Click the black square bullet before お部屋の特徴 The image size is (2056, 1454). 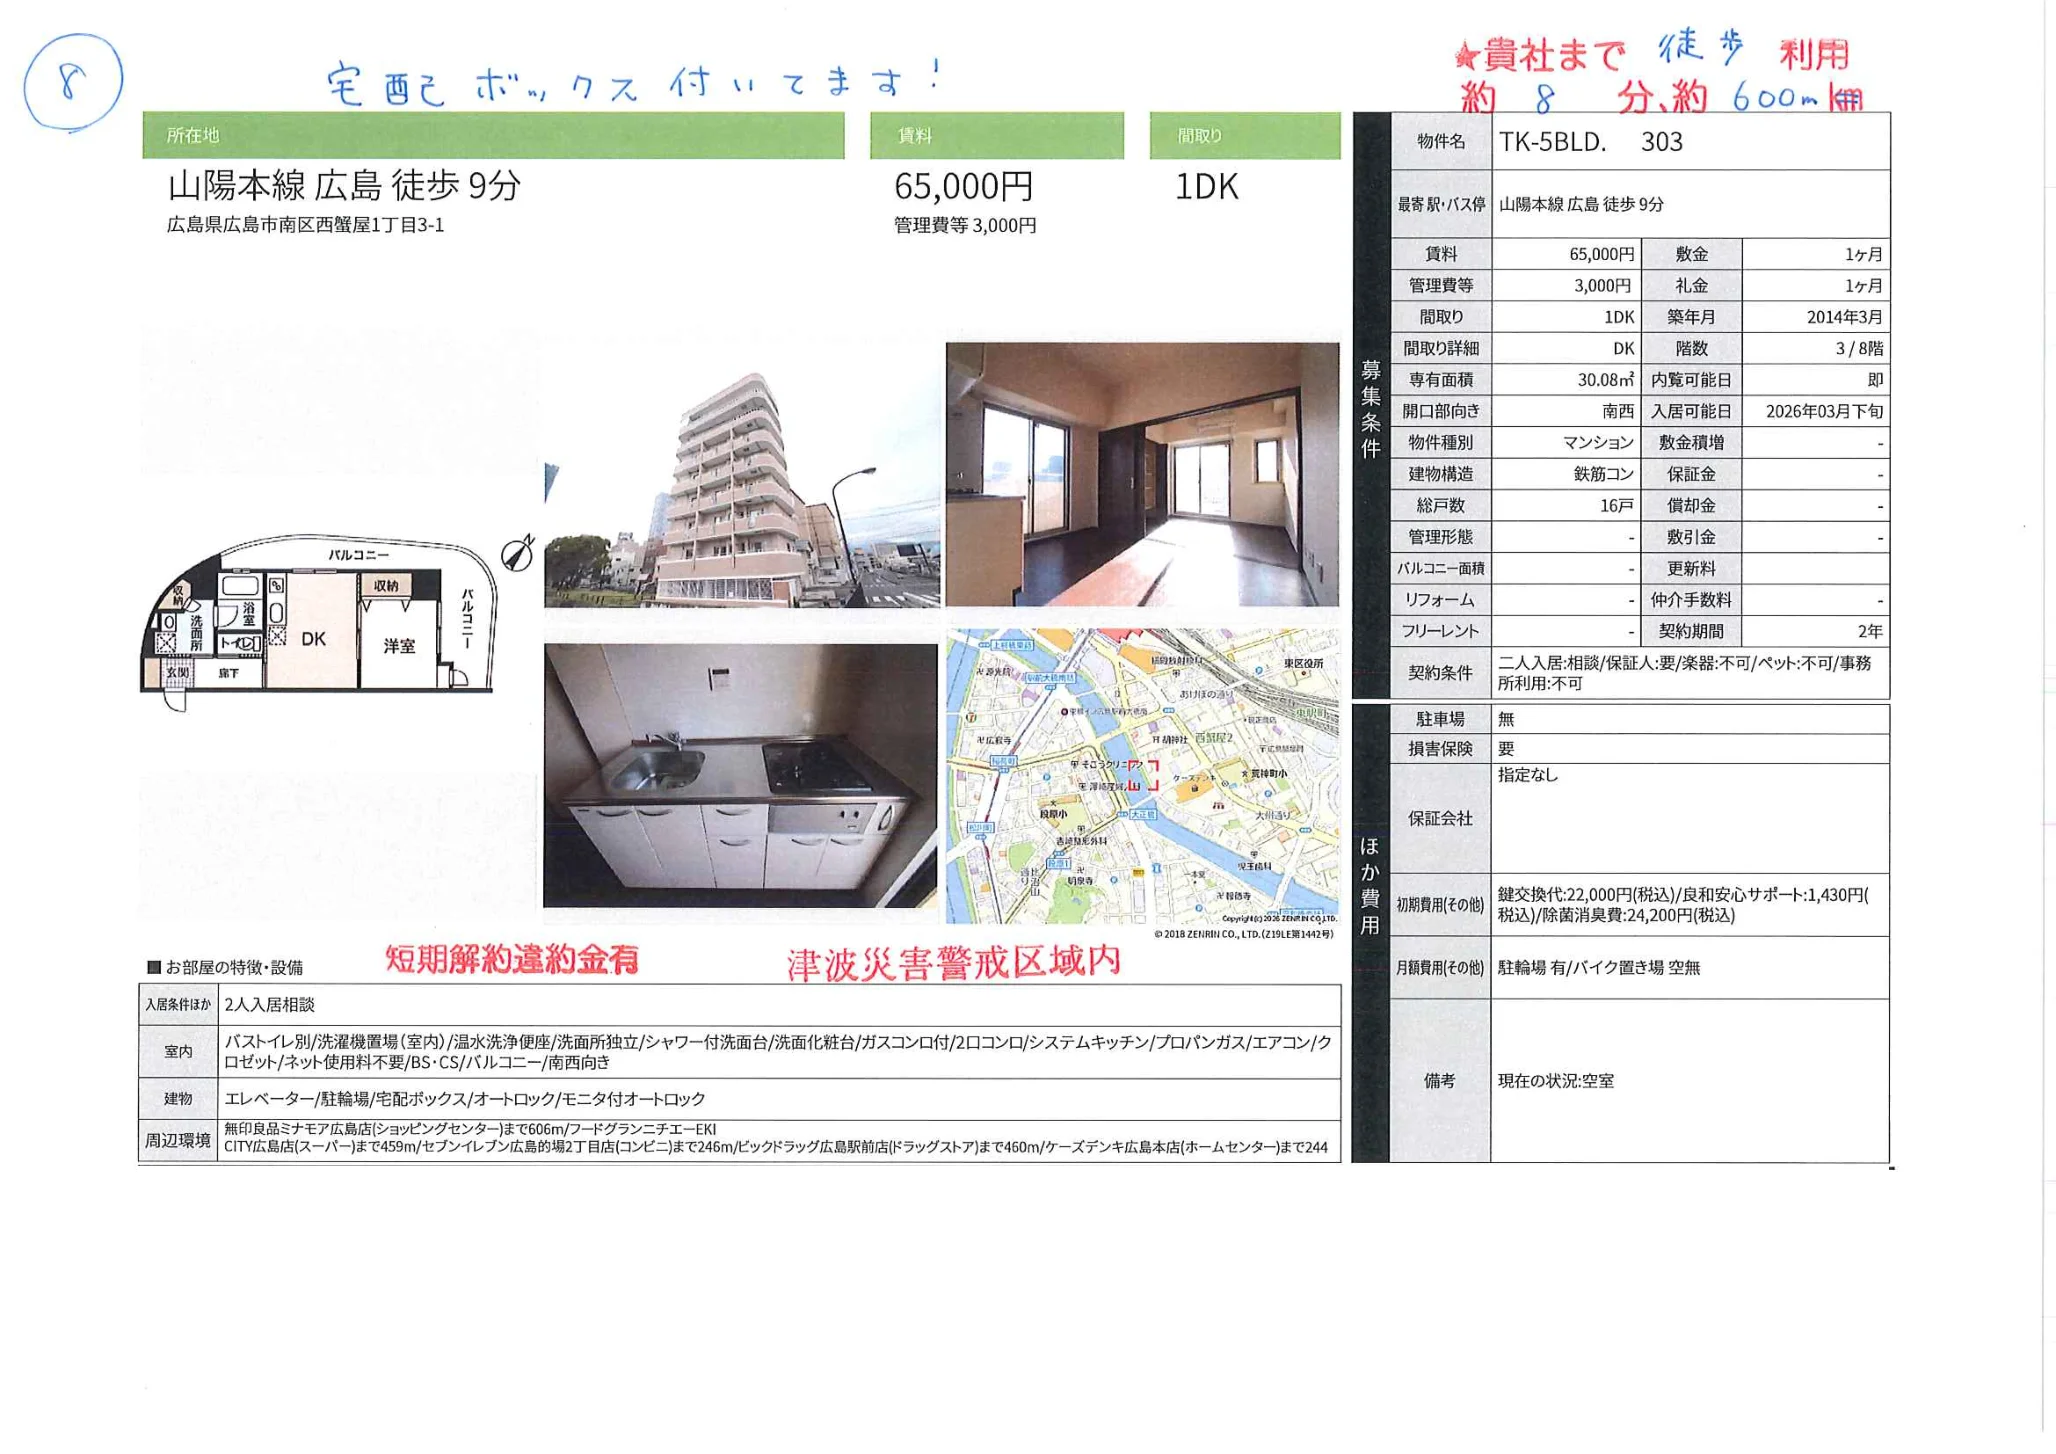[154, 967]
